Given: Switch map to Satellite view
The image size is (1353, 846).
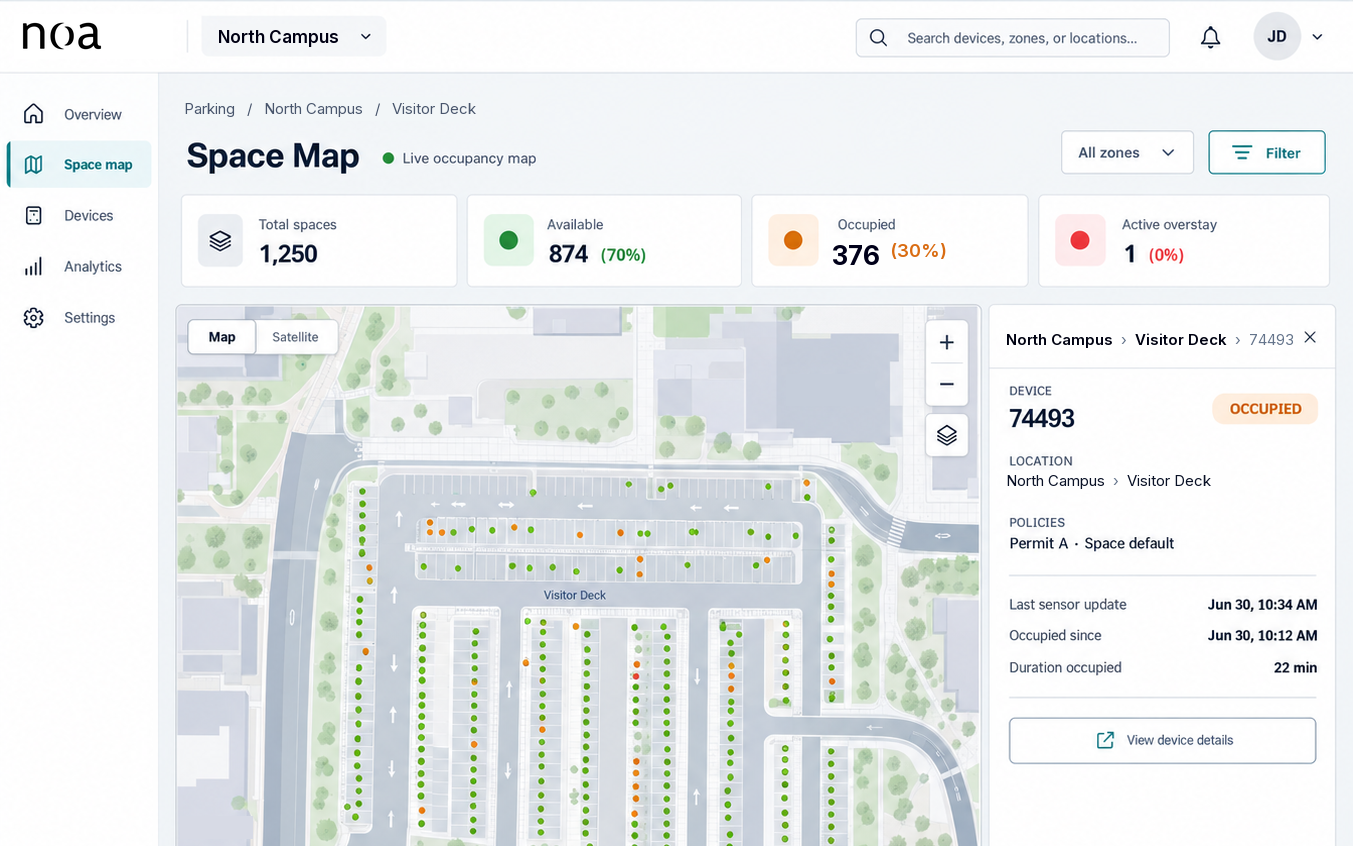Looking at the screenshot, I should coord(296,337).
